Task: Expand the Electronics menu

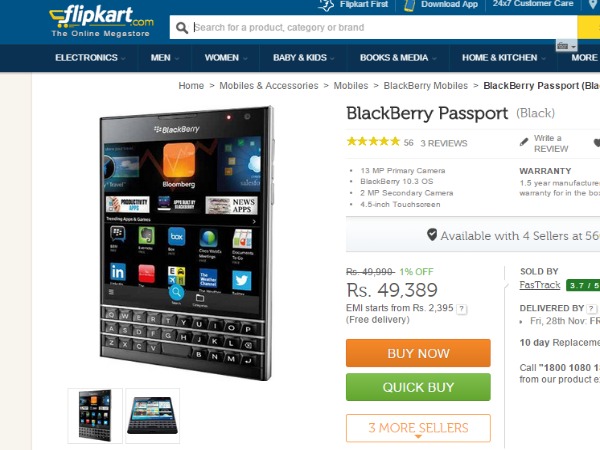Action: click(90, 58)
